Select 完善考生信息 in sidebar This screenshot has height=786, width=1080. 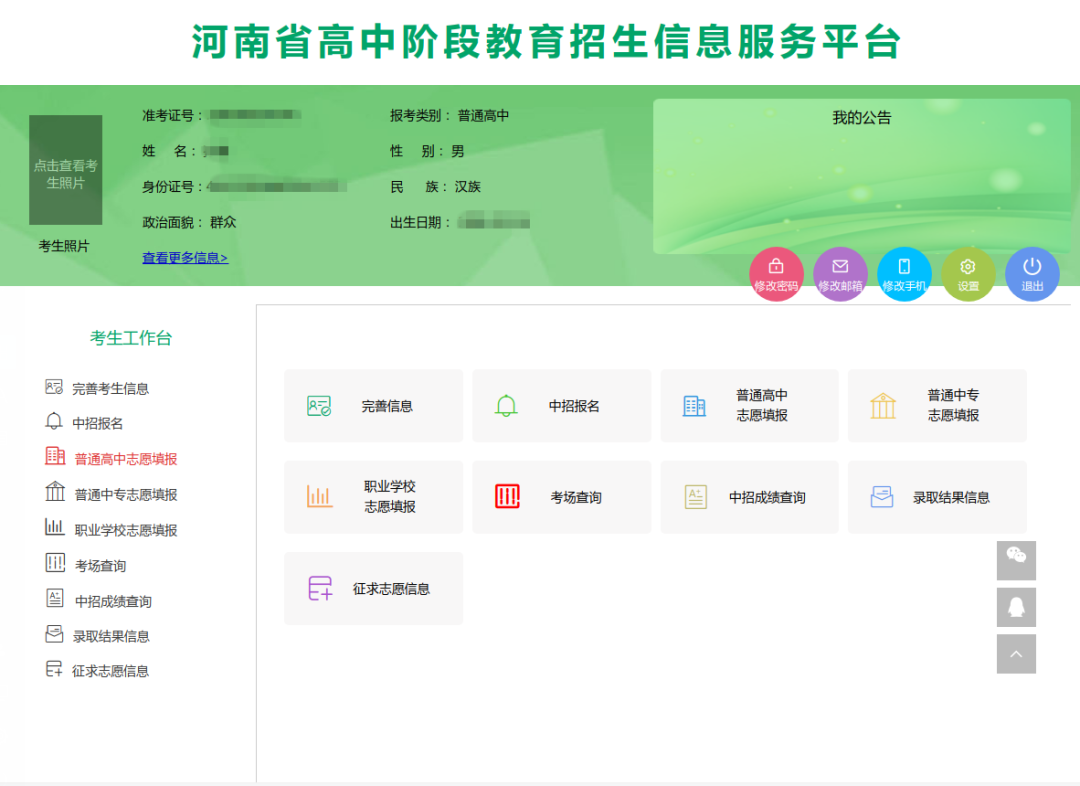110,388
